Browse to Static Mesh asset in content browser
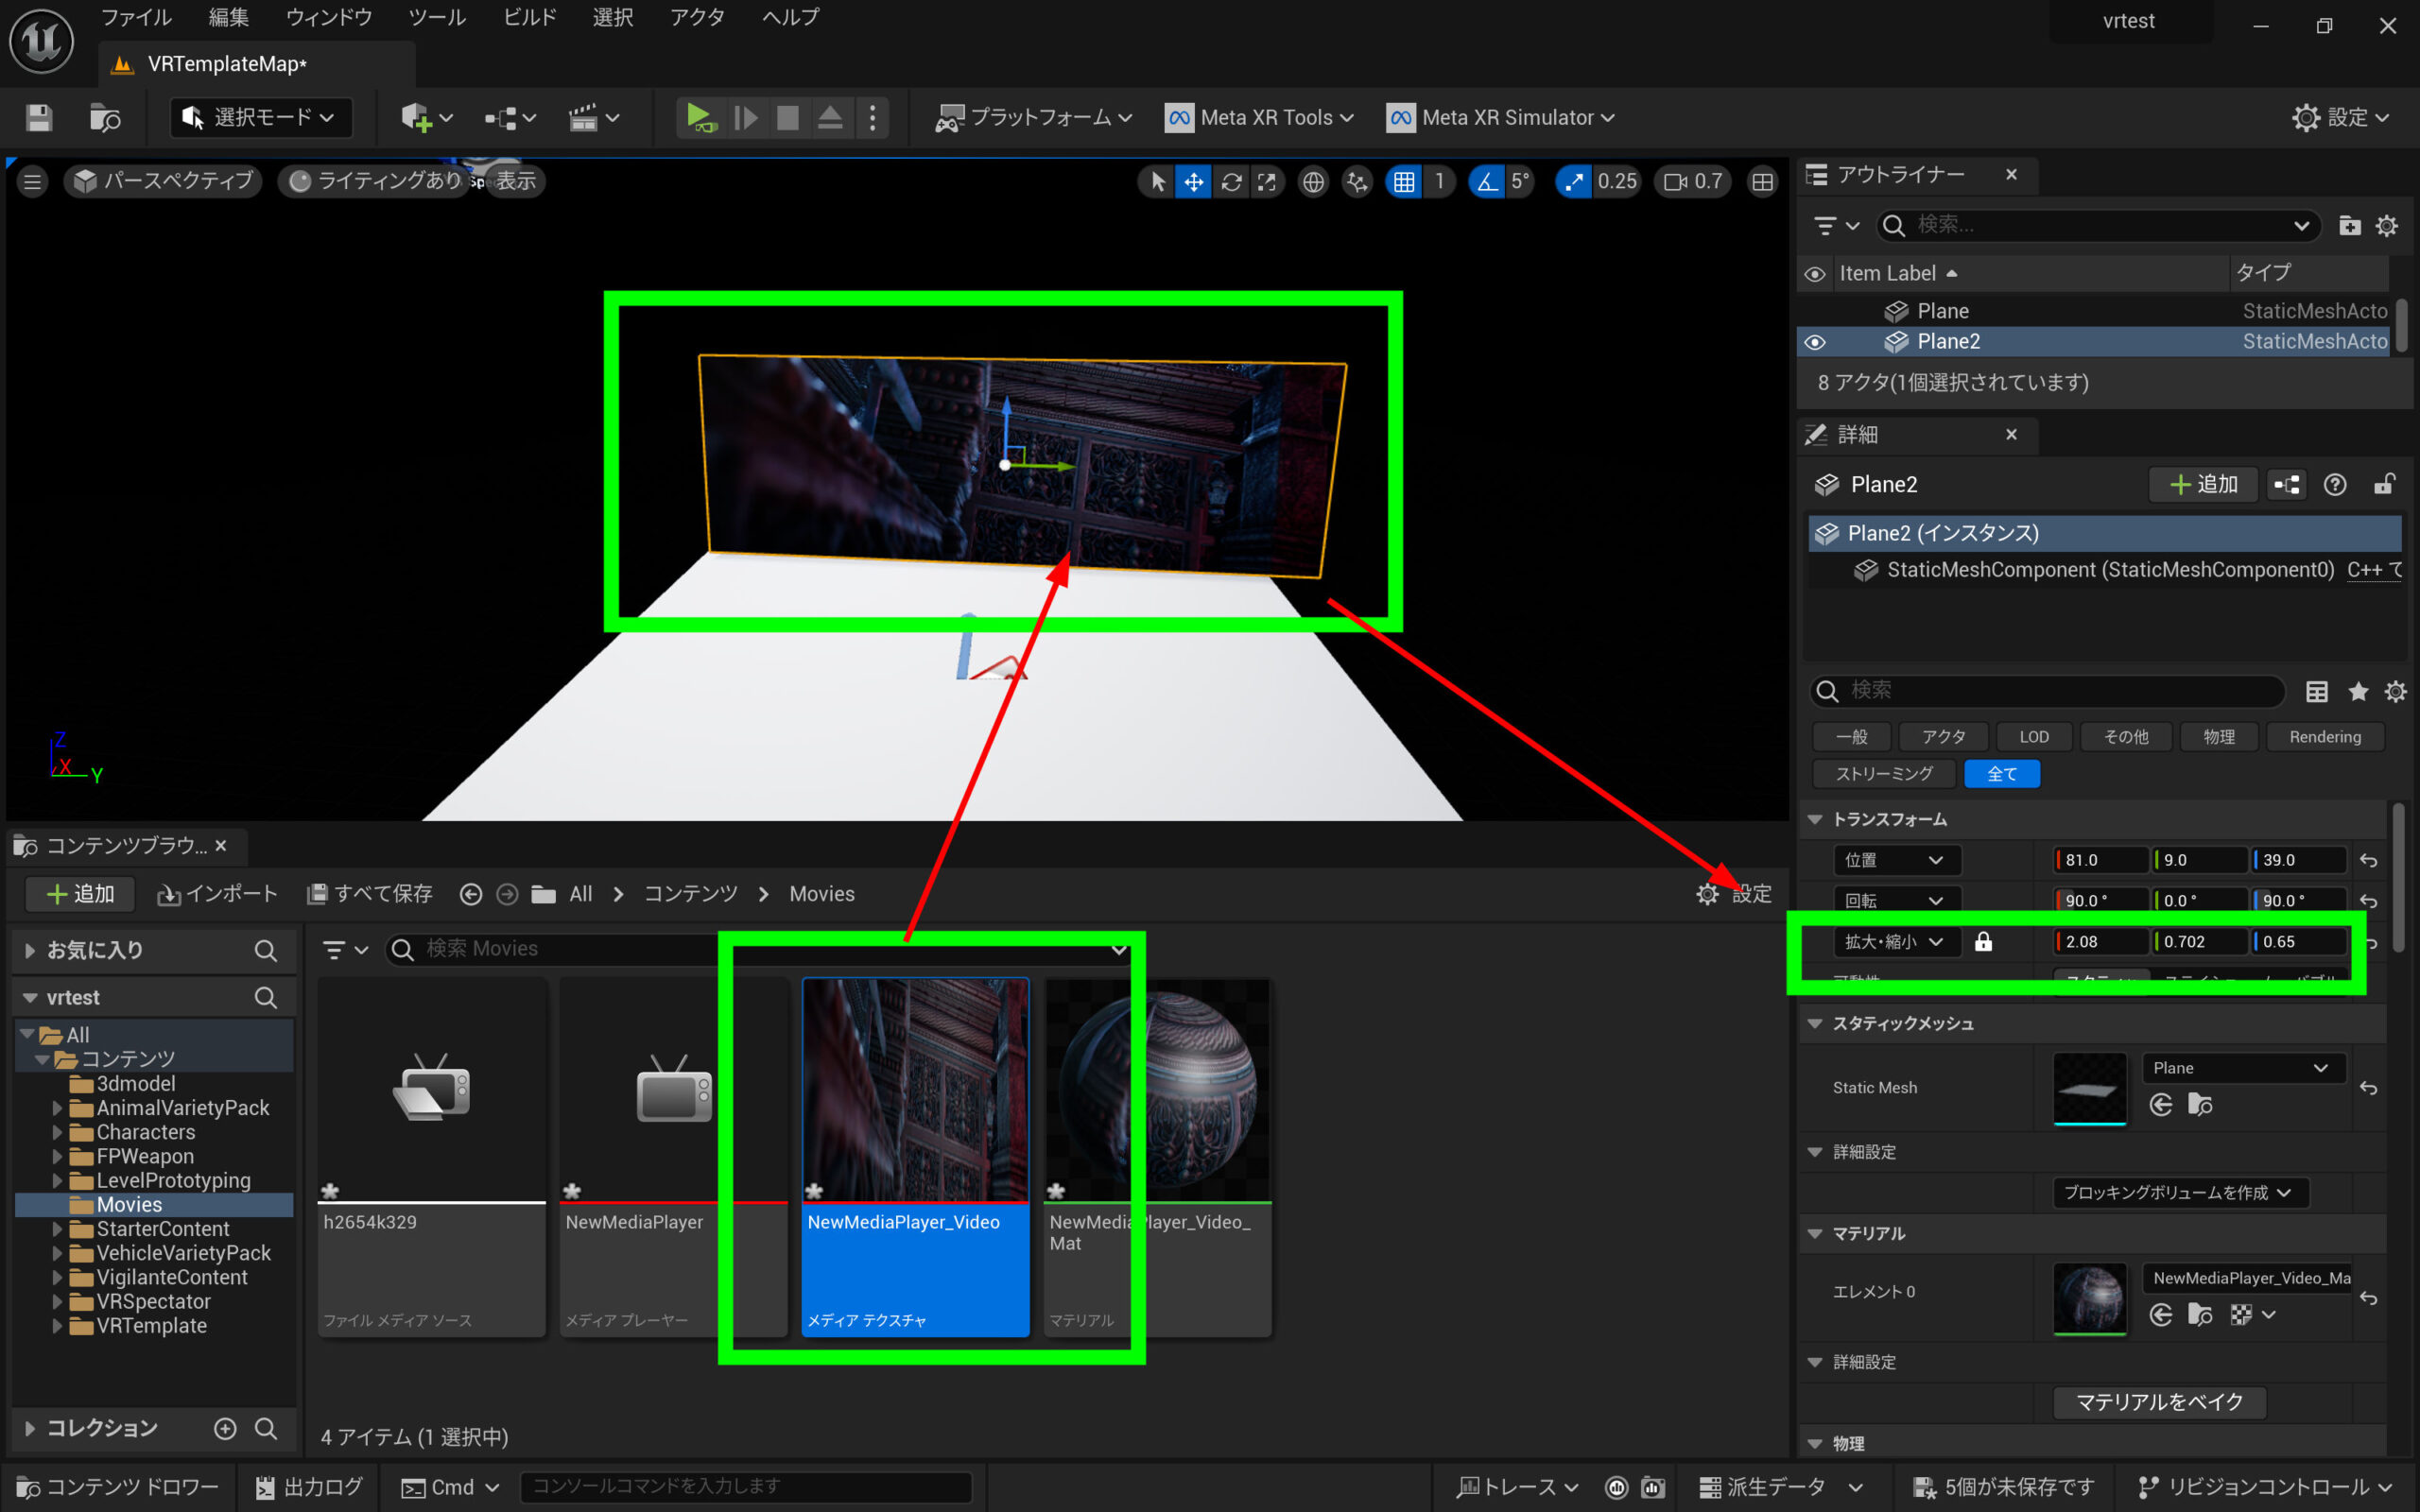The image size is (2420, 1512). (x=2199, y=1105)
